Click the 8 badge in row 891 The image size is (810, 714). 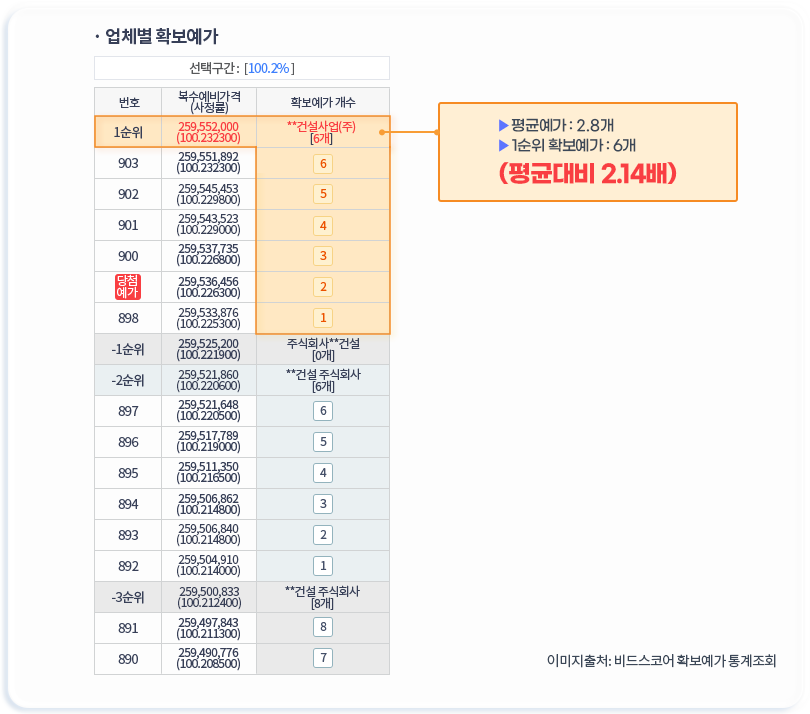[x=323, y=627]
